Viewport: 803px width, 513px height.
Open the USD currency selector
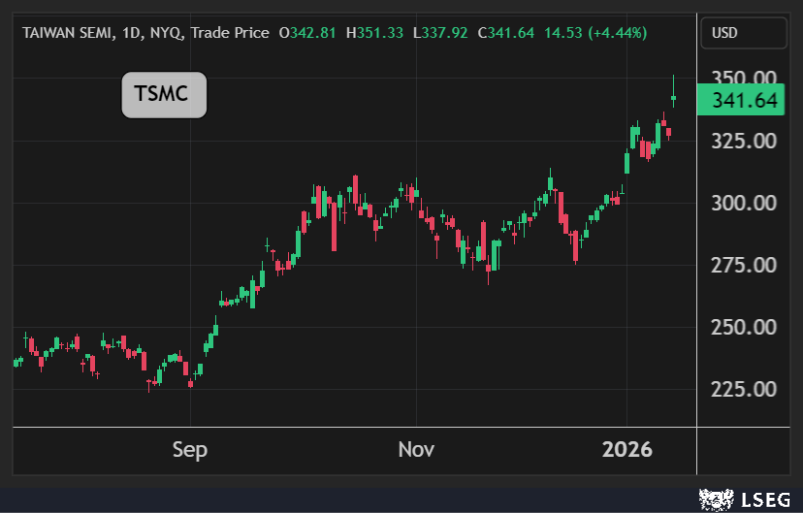coord(725,33)
